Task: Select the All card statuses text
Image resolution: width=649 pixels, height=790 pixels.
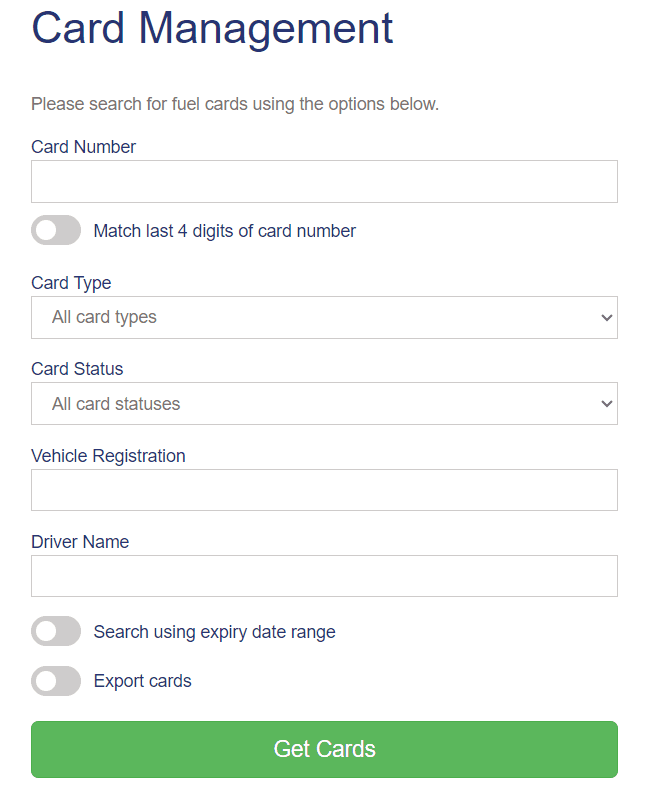Action: pyautogui.click(x=116, y=404)
